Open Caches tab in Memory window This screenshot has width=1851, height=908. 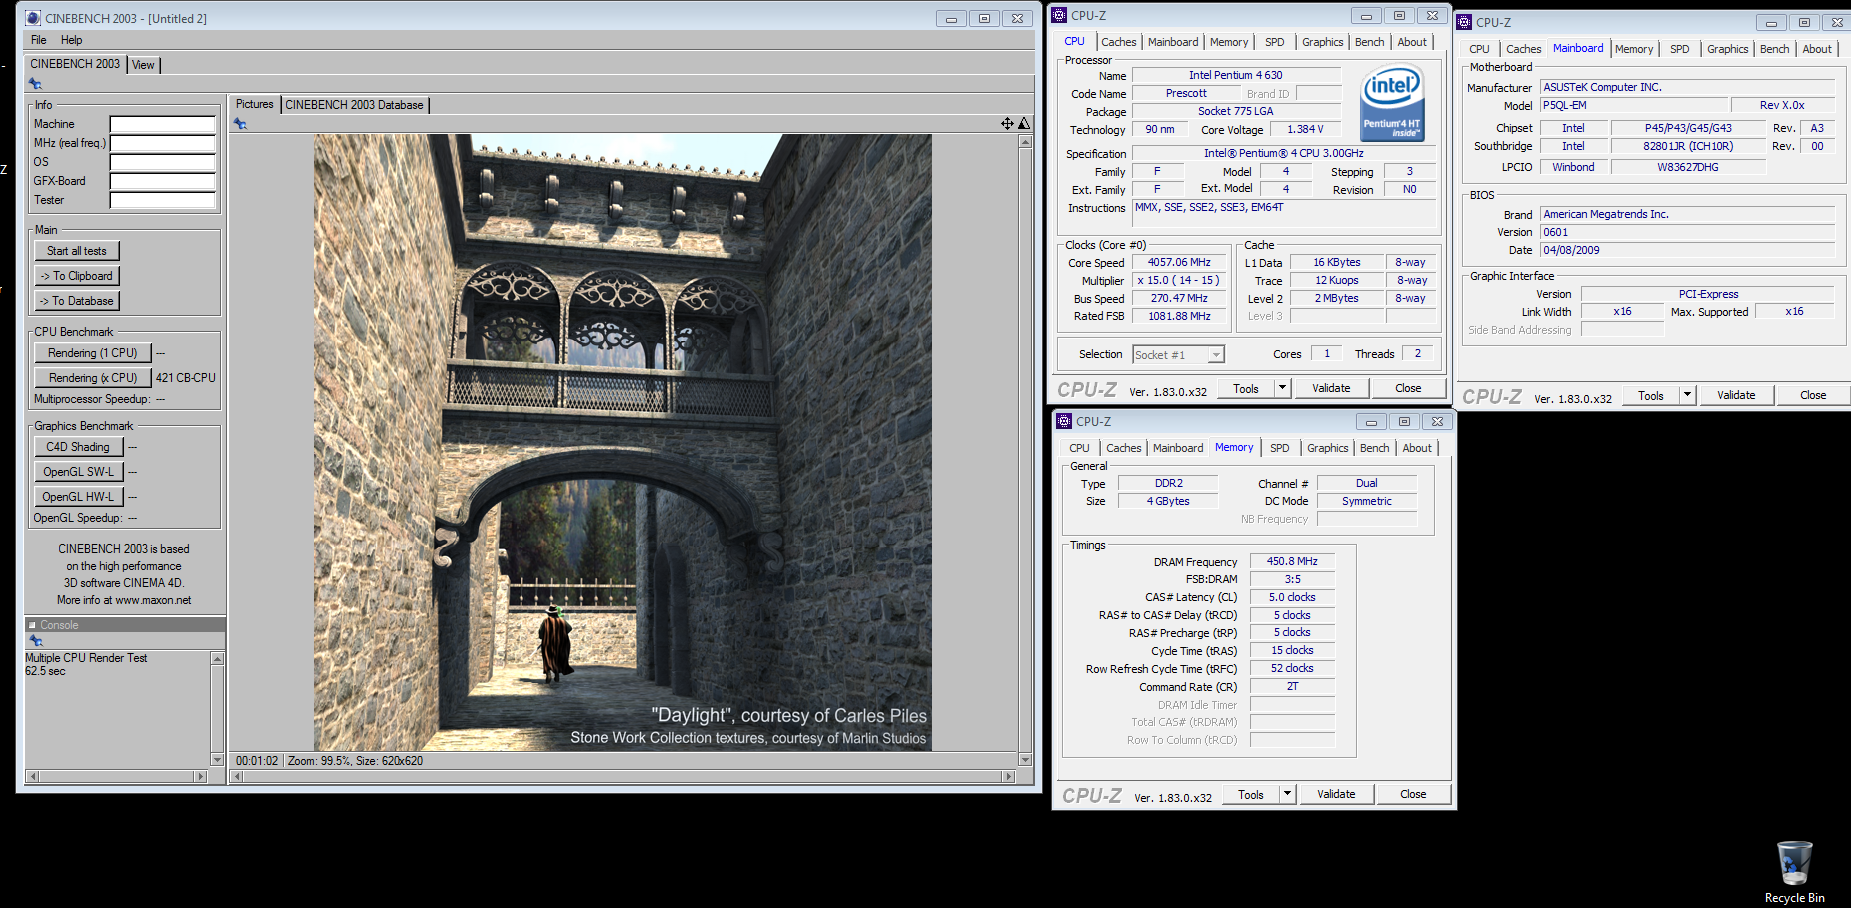1123,448
